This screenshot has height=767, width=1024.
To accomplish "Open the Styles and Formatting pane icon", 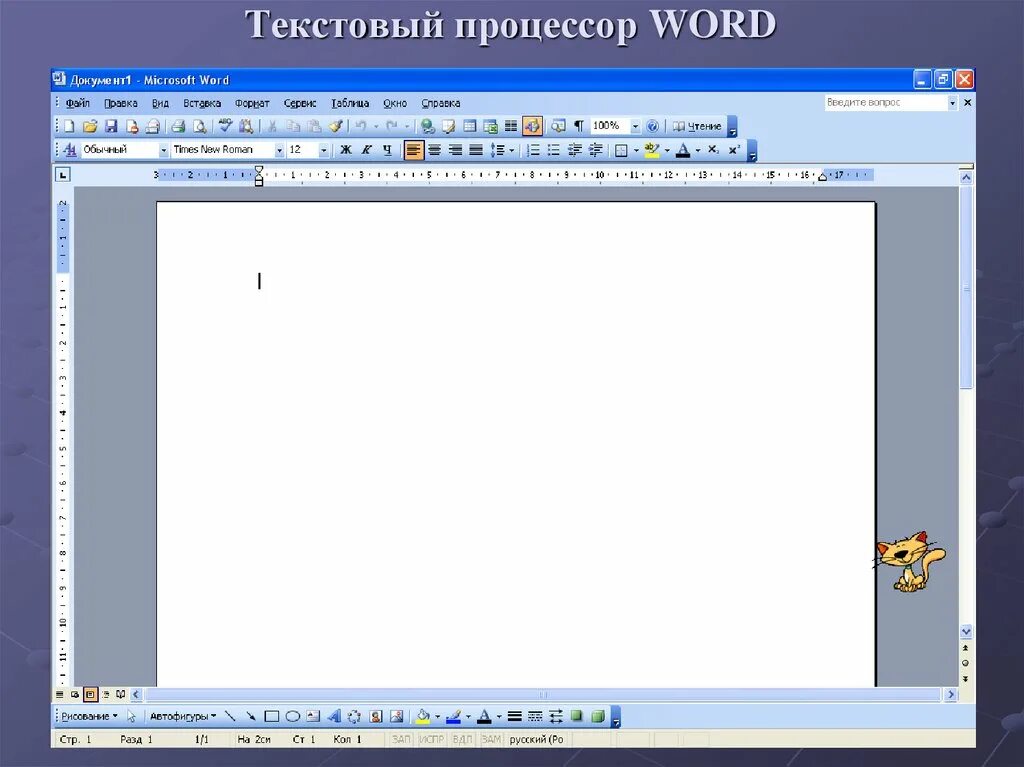I will [70, 150].
